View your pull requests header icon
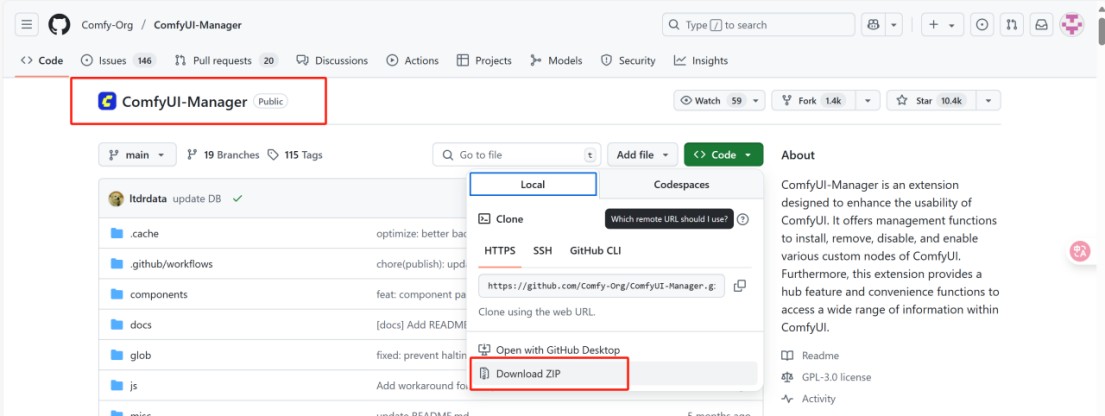 pos(1011,25)
